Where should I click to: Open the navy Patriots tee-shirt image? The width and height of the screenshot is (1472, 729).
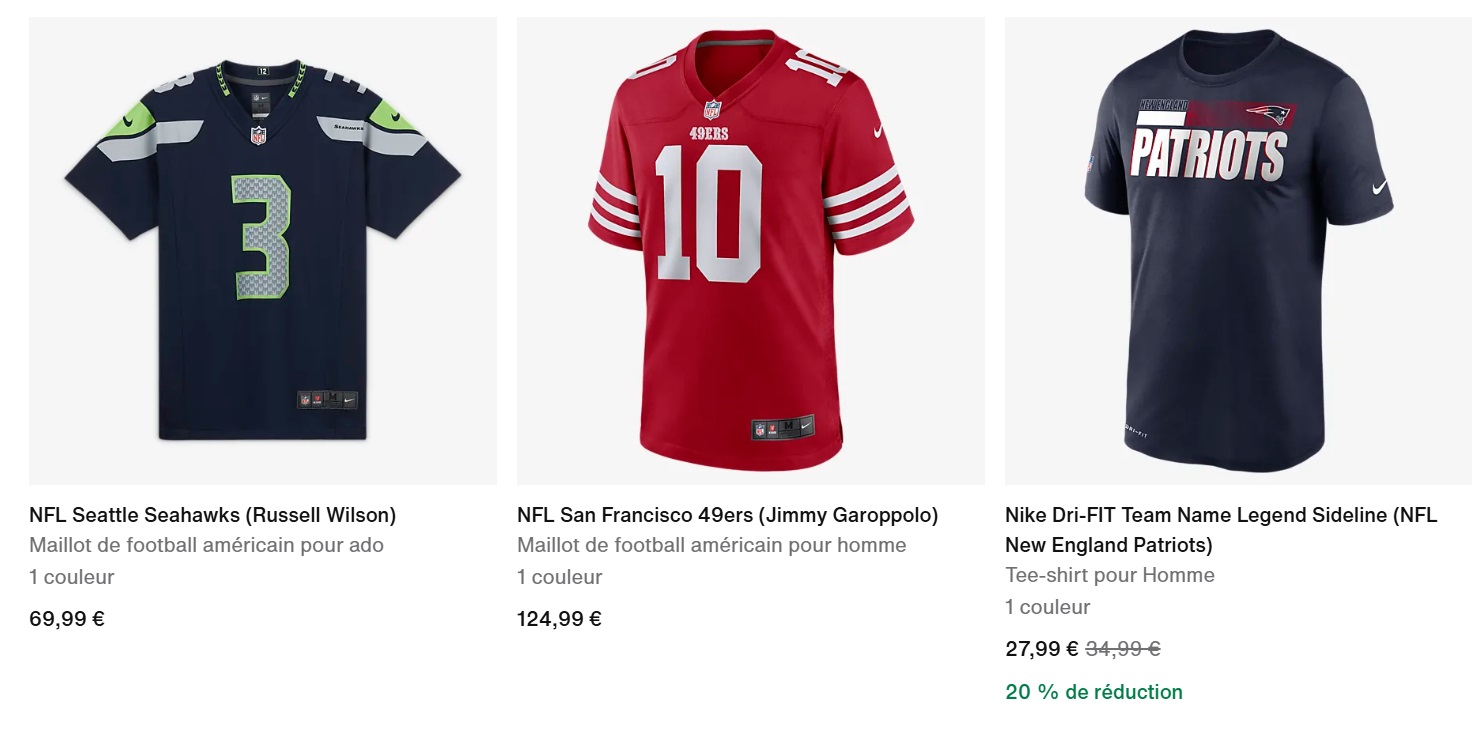(x=1238, y=250)
